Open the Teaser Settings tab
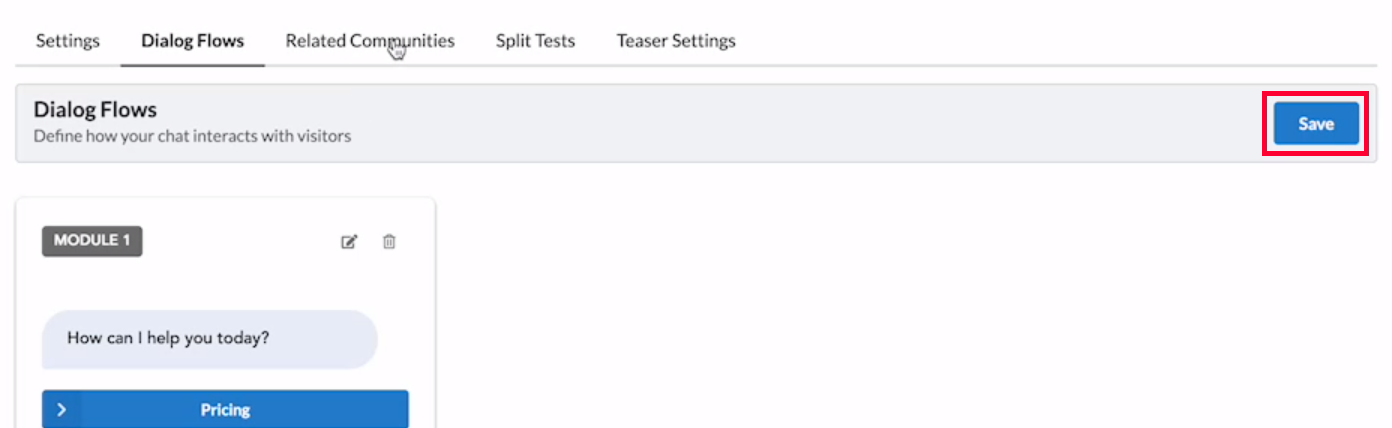 coord(676,41)
